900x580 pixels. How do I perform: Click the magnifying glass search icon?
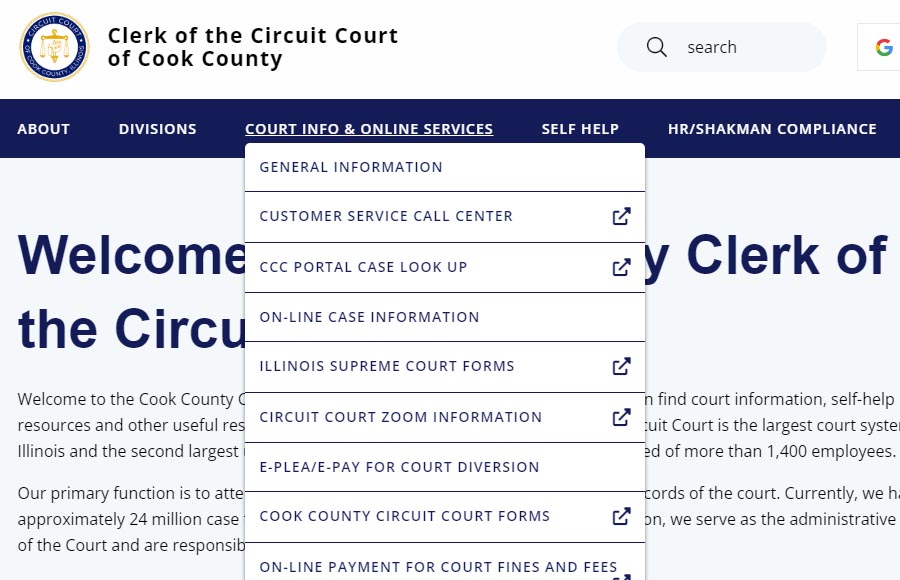pyautogui.click(x=657, y=47)
